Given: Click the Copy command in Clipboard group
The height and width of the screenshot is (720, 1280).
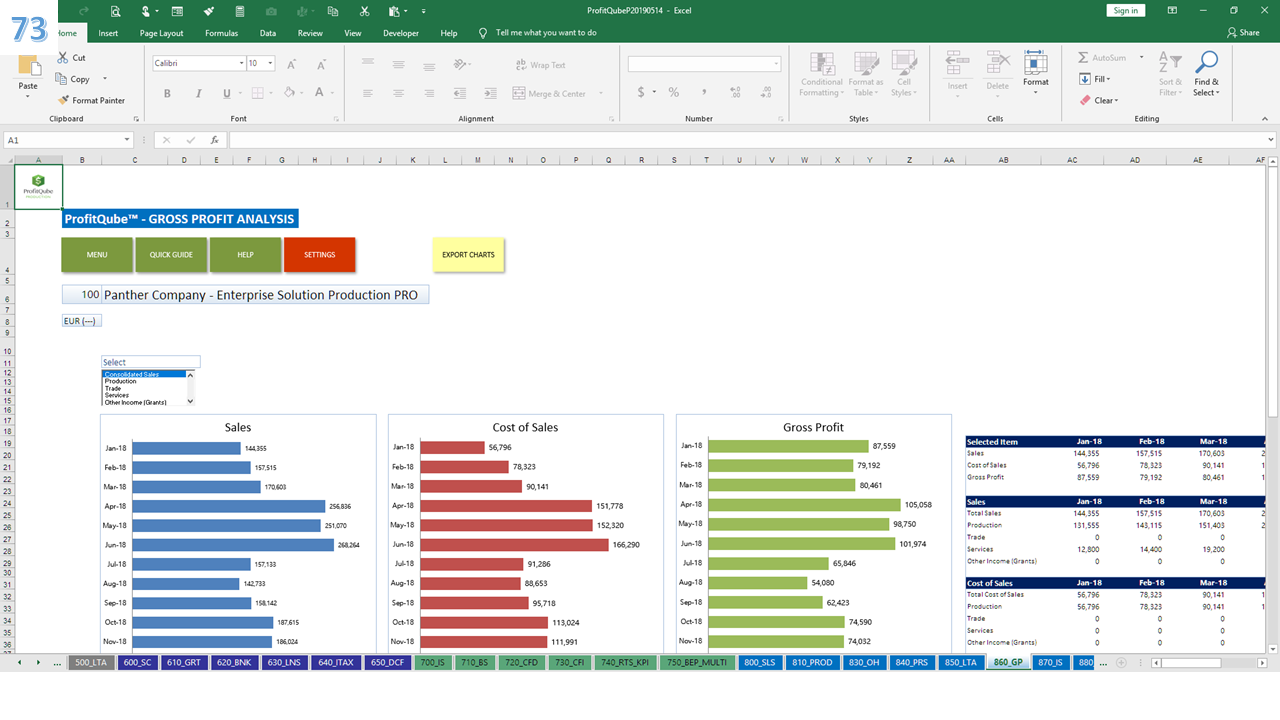Looking at the screenshot, I should (x=73, y=79).
